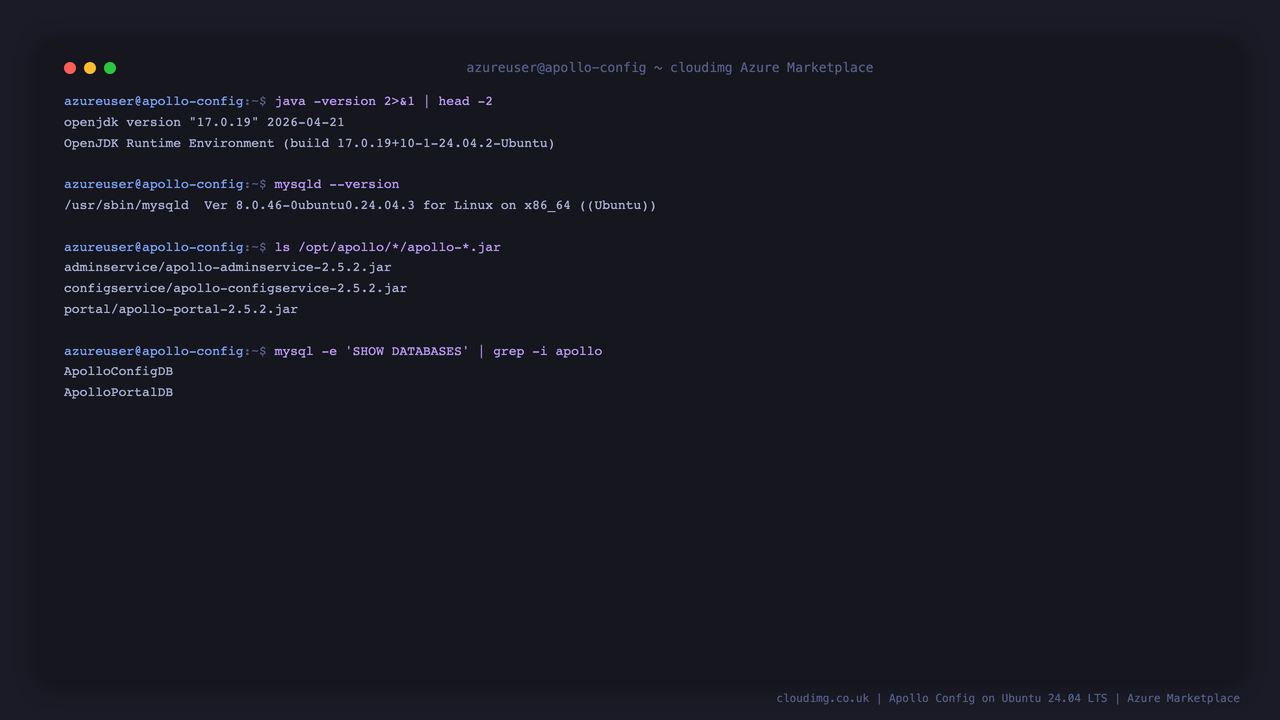Select apollo-adminservice-2.5.2.jar file path
The width and height of the screenshot is (1280, 720).
[x=228, y=267]
